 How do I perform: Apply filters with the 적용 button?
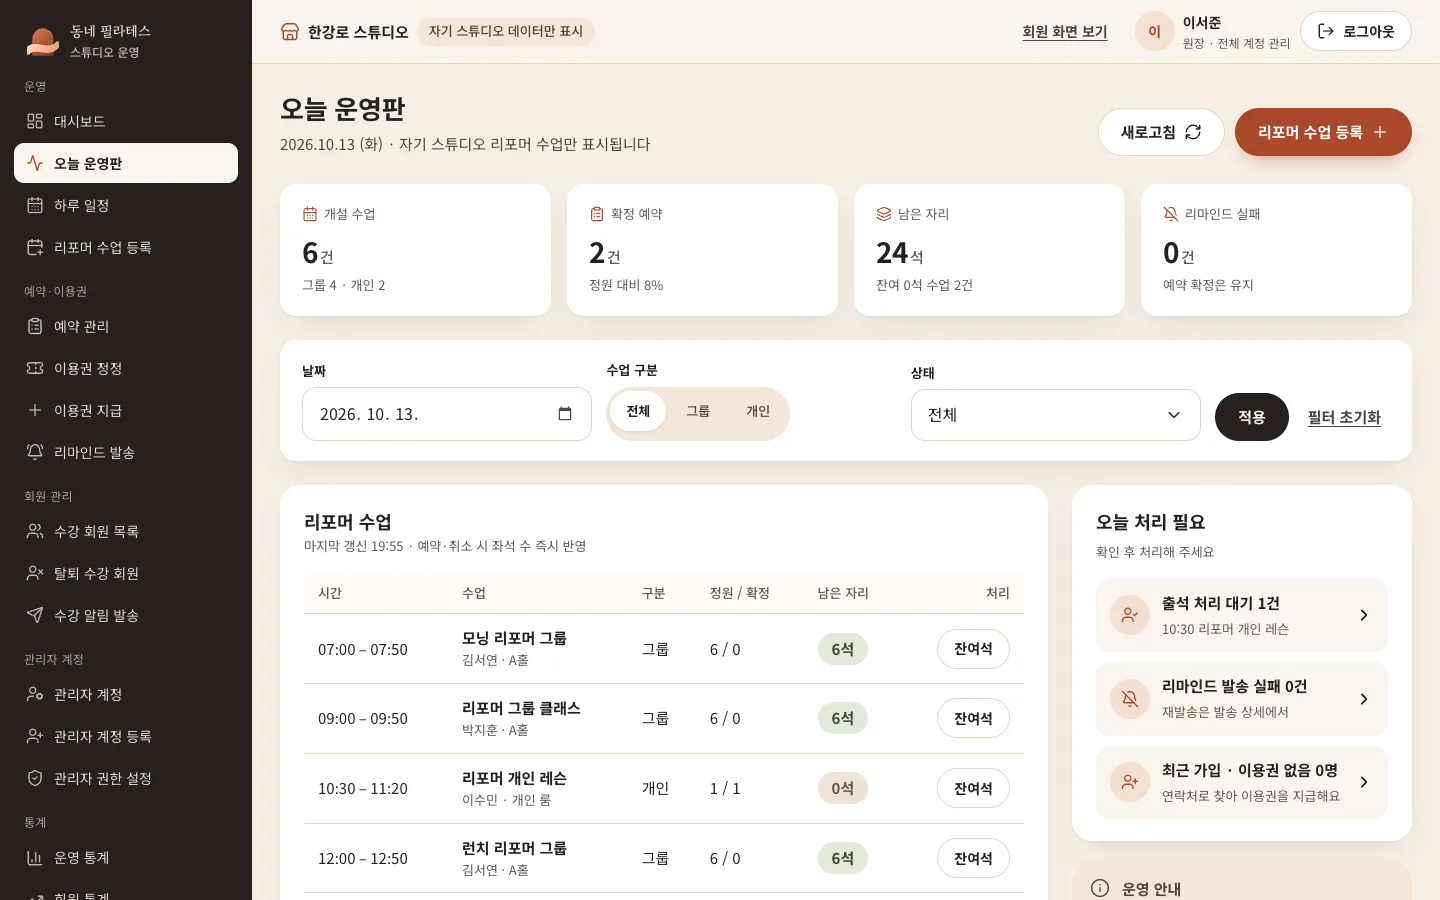click(x=1252, y=417)
